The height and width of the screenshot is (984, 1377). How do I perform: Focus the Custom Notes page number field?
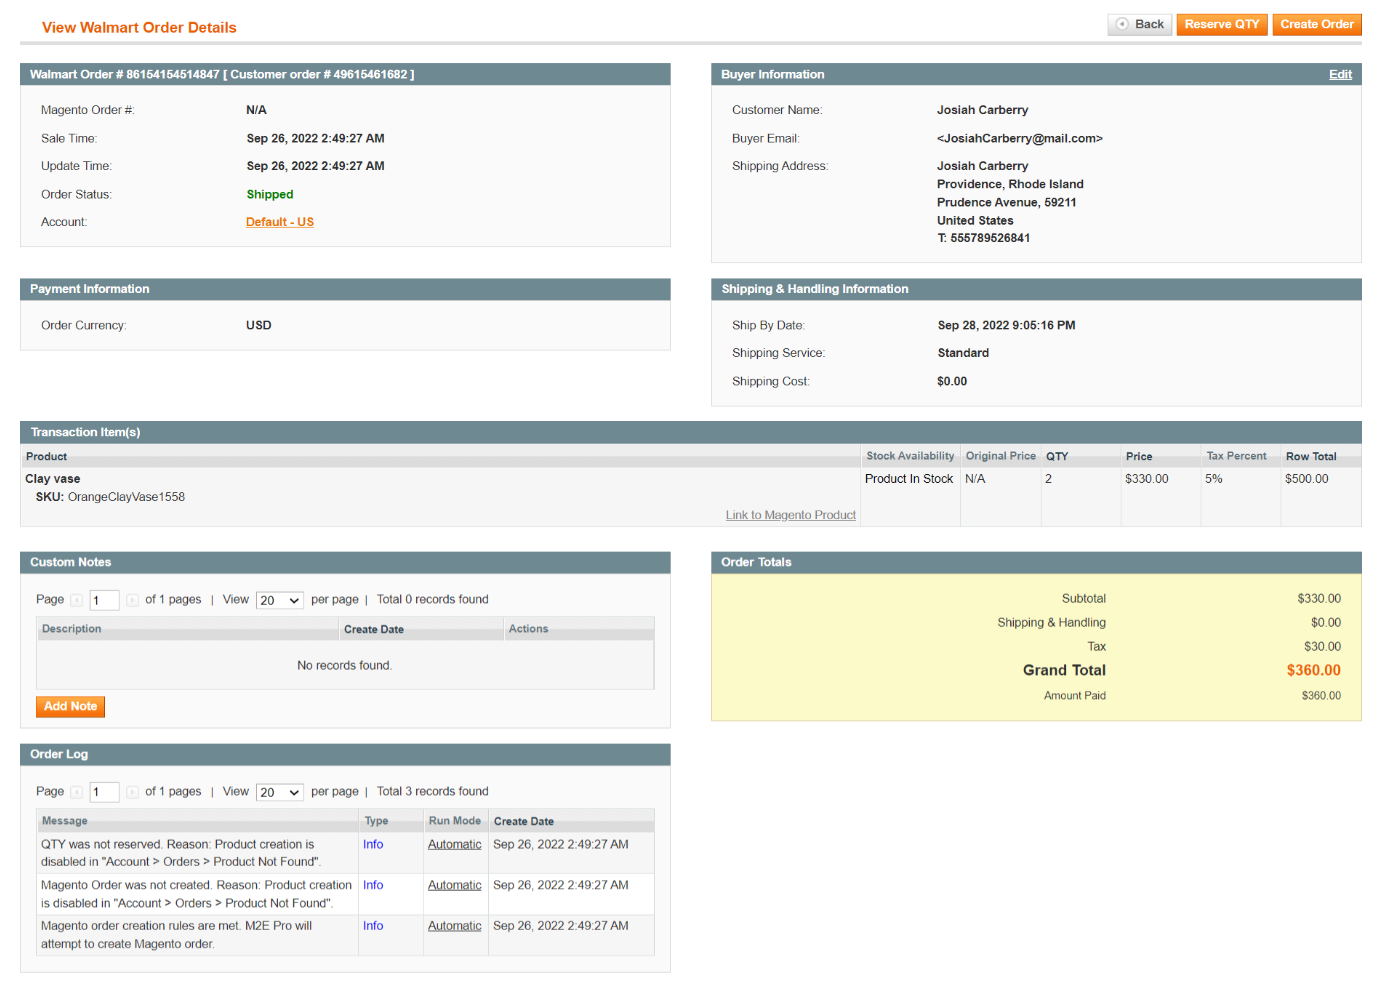click(x=104, y=600)
